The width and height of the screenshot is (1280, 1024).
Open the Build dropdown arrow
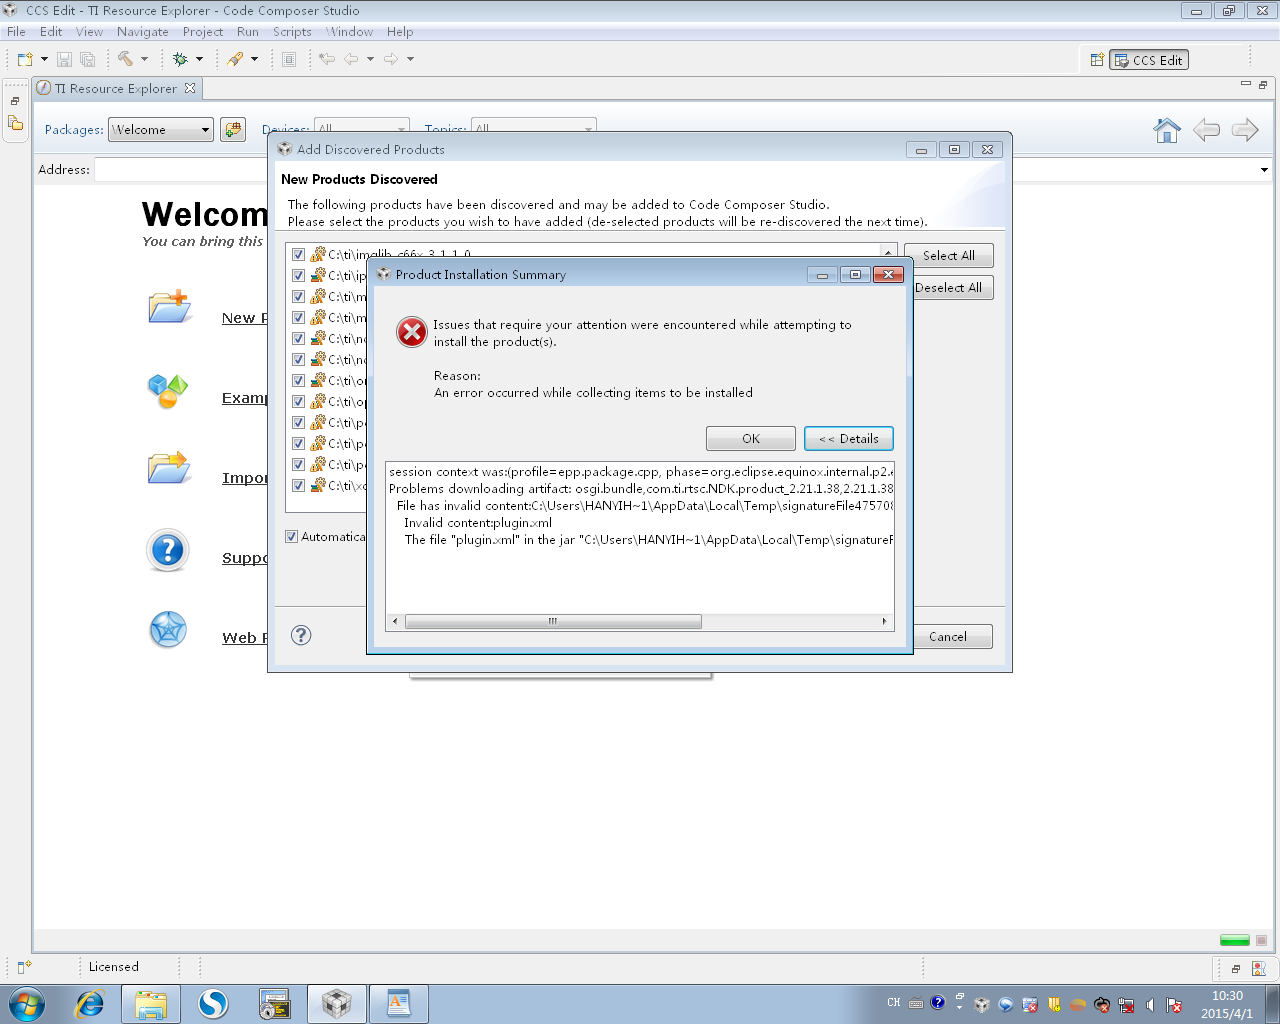click(x=144, y=59)
